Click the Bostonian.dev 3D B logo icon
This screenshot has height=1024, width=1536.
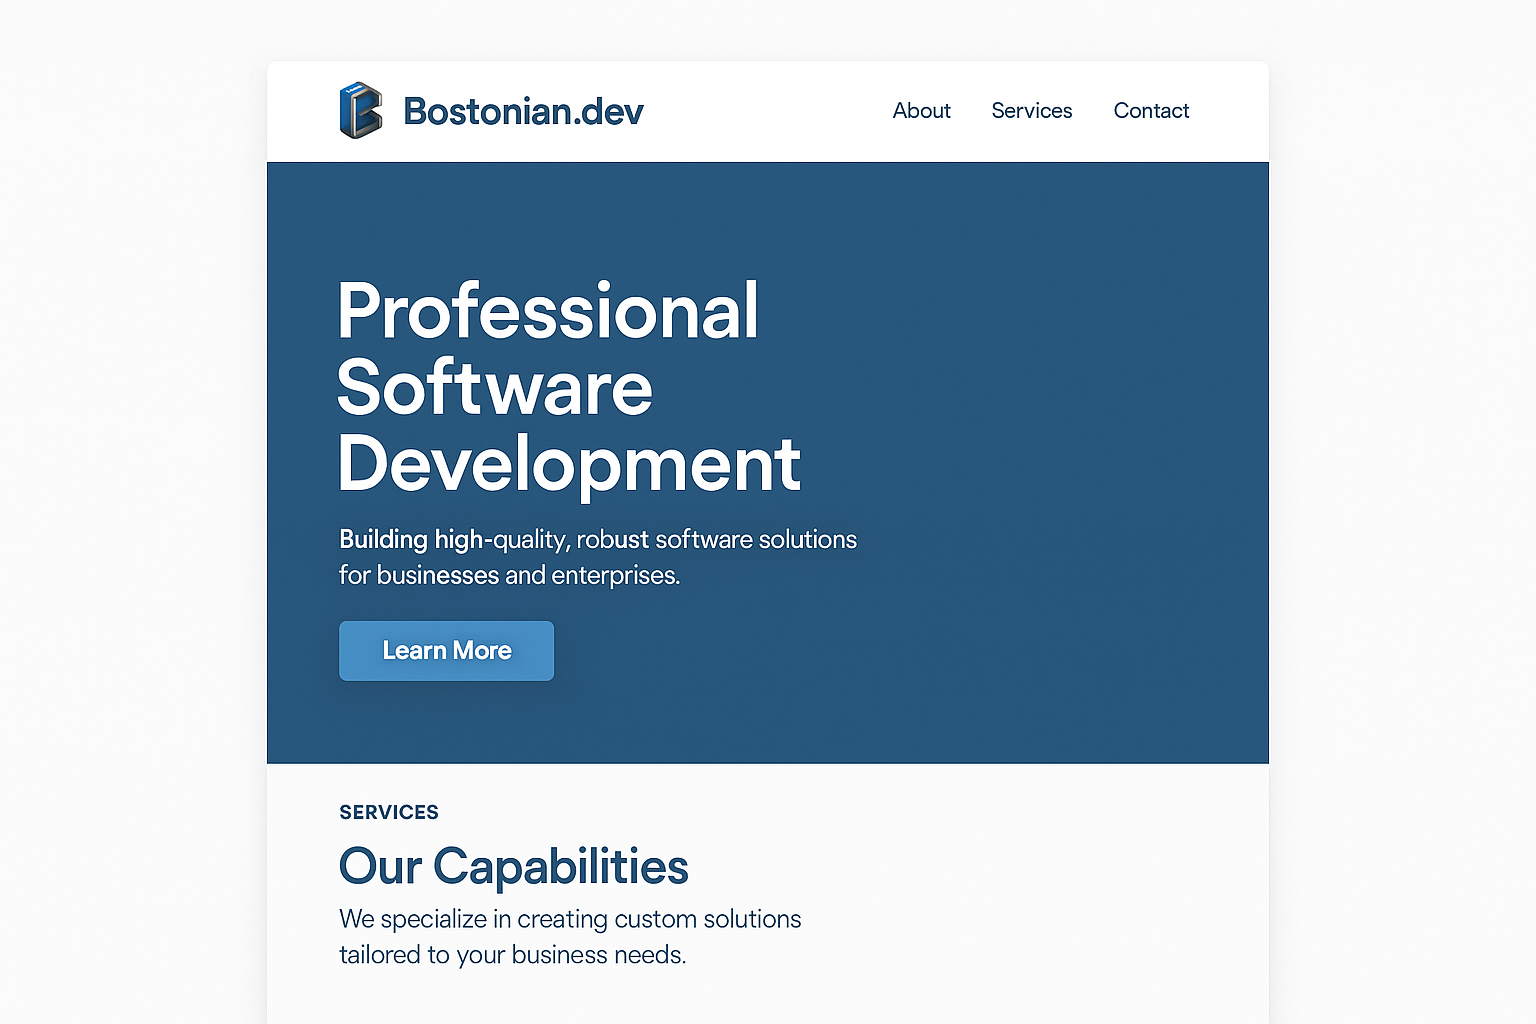click(x=360, y=110)
